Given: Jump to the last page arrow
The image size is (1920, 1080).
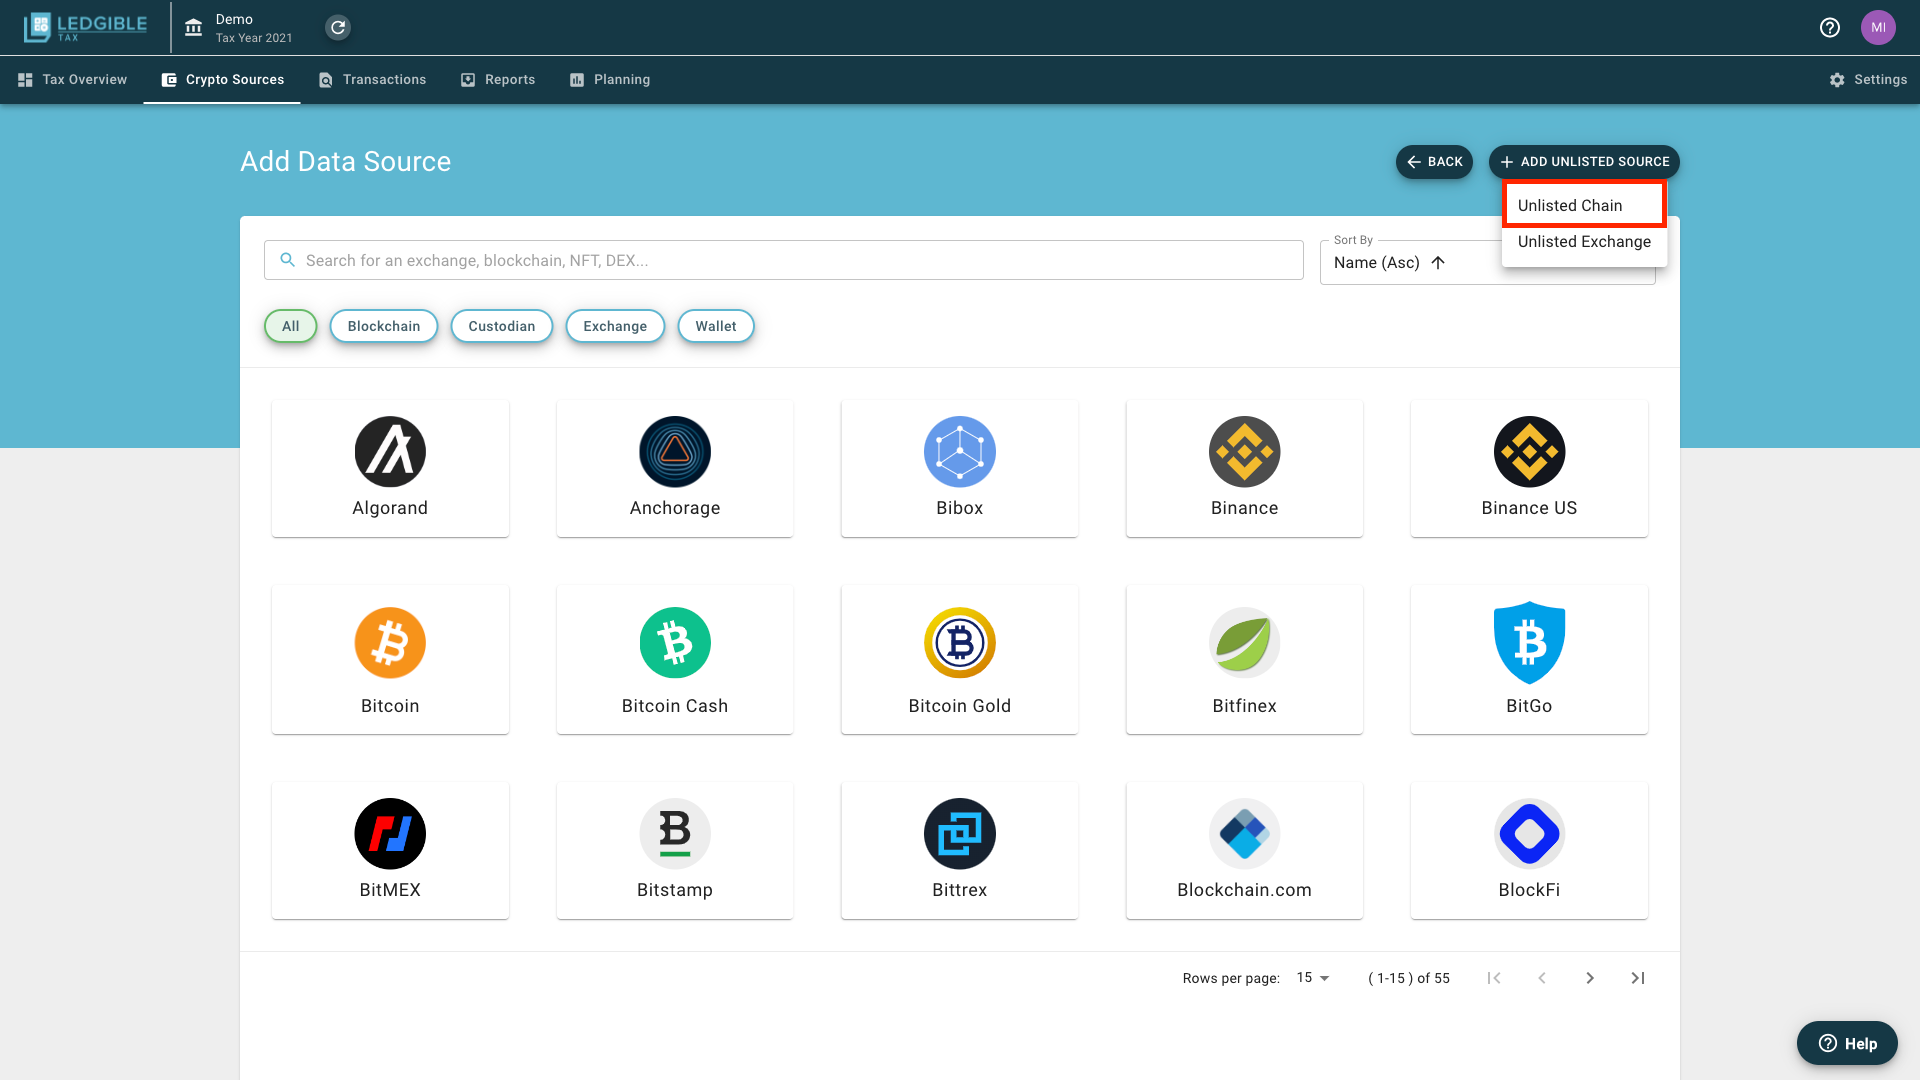Looking at the screenshot, I should [x=1638, y=978].
